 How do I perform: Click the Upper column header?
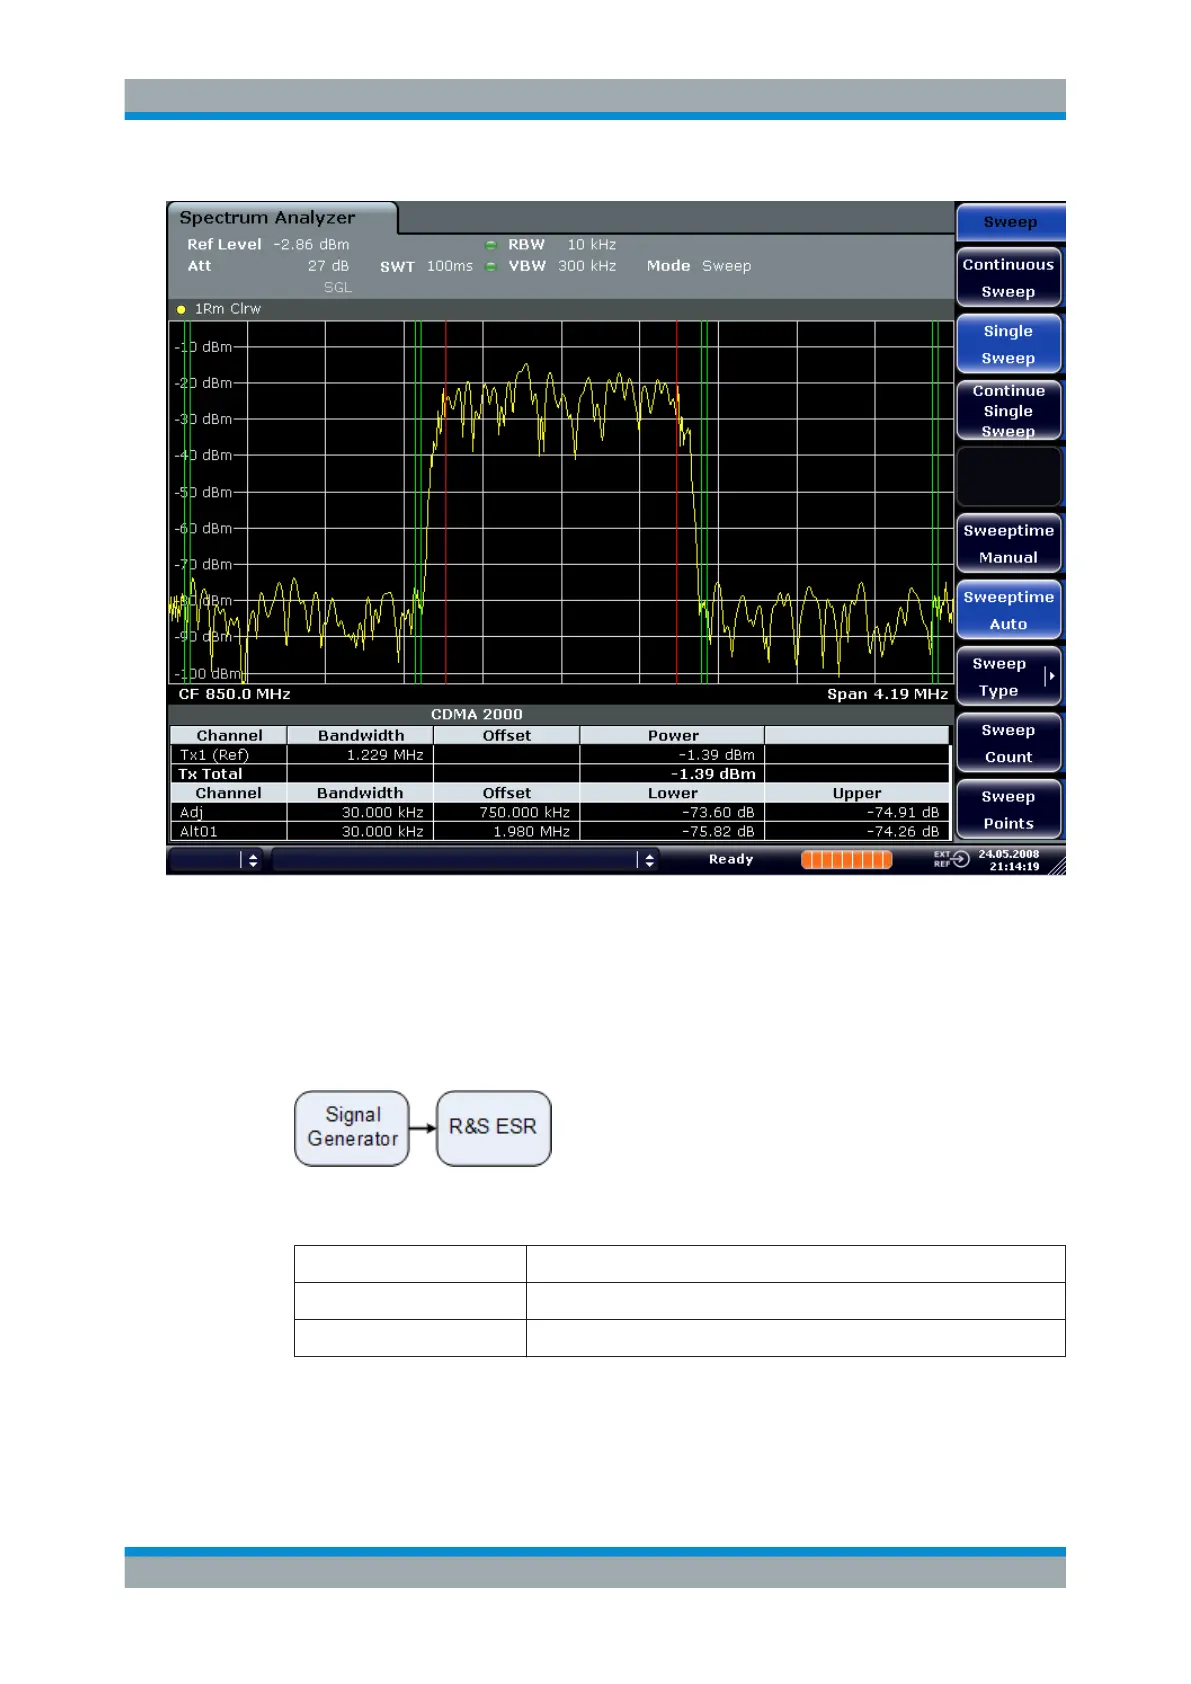click(x=857, y=793)
